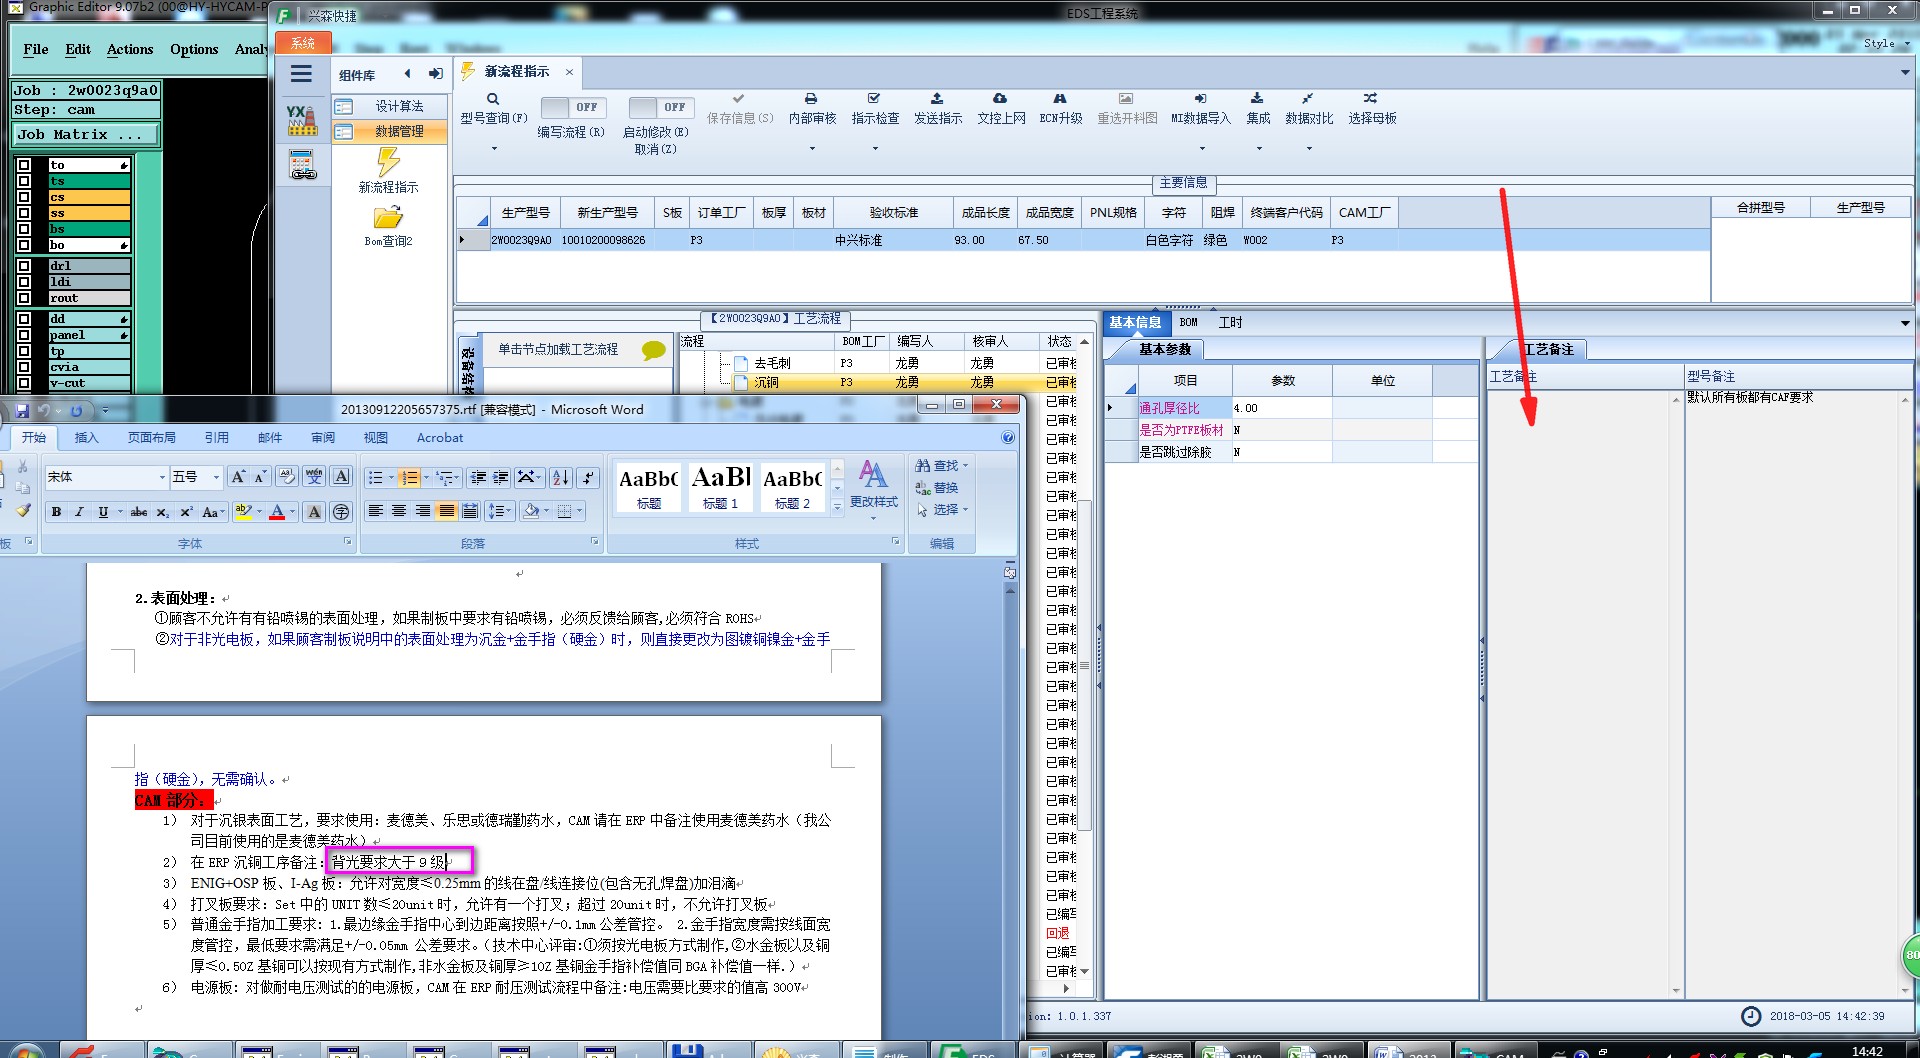Screen dimensions: 1920x1058
Task: Click the hamburger menu icon in EDS sidebar
Action: click(301, 74)
